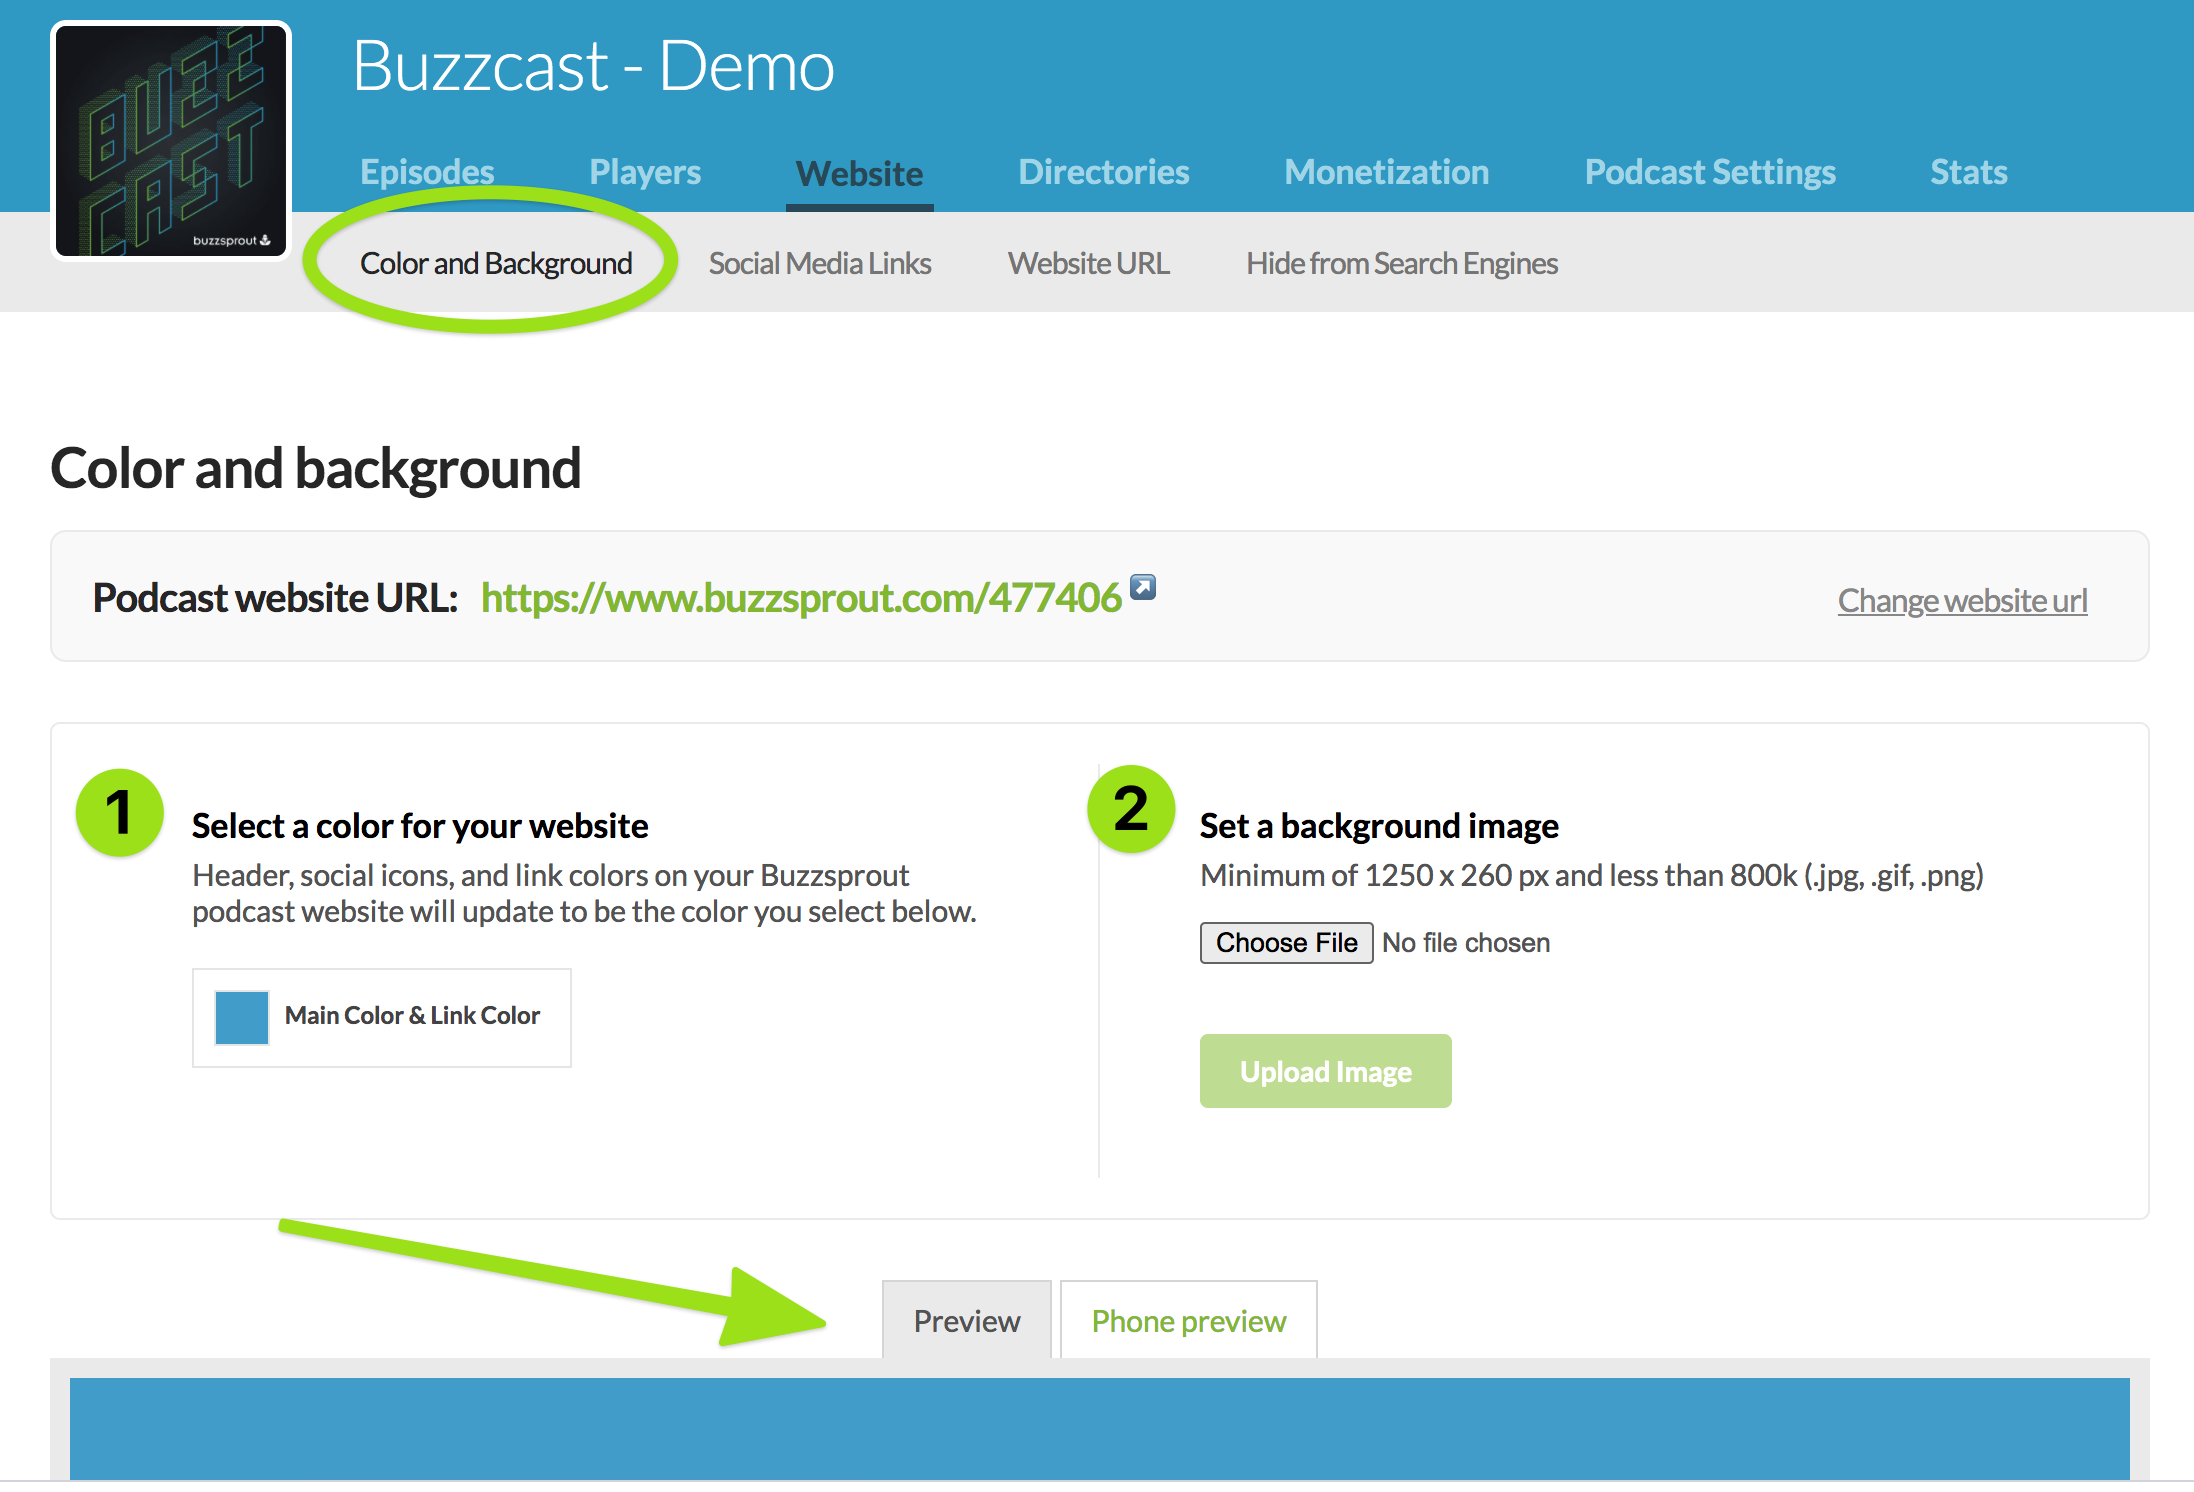The height and width of the screenshot is (1492, 2194).
Task: Go to Monetization settings
Action: coord(1386,172)
